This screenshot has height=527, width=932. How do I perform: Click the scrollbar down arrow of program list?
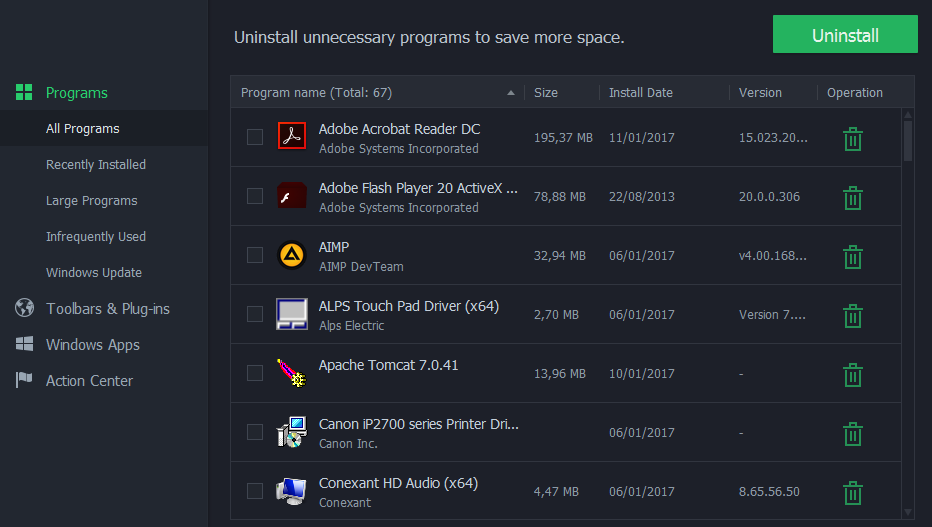pos(908,512)
